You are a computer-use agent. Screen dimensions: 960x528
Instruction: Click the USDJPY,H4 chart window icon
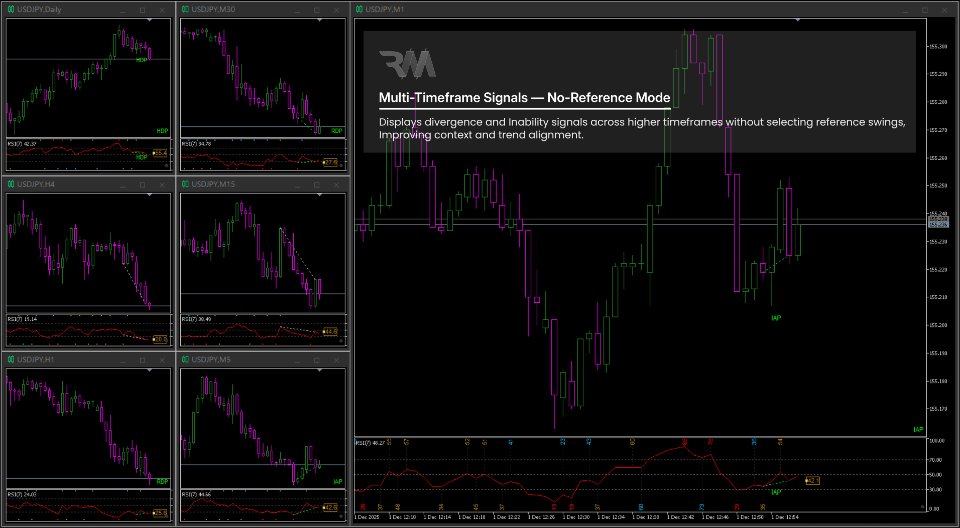pos(11,184)
